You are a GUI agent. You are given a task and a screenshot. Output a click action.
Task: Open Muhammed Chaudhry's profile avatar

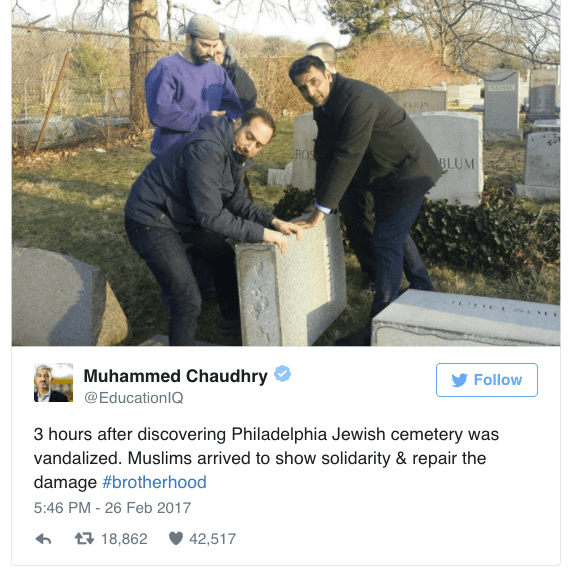coord(54,383)
